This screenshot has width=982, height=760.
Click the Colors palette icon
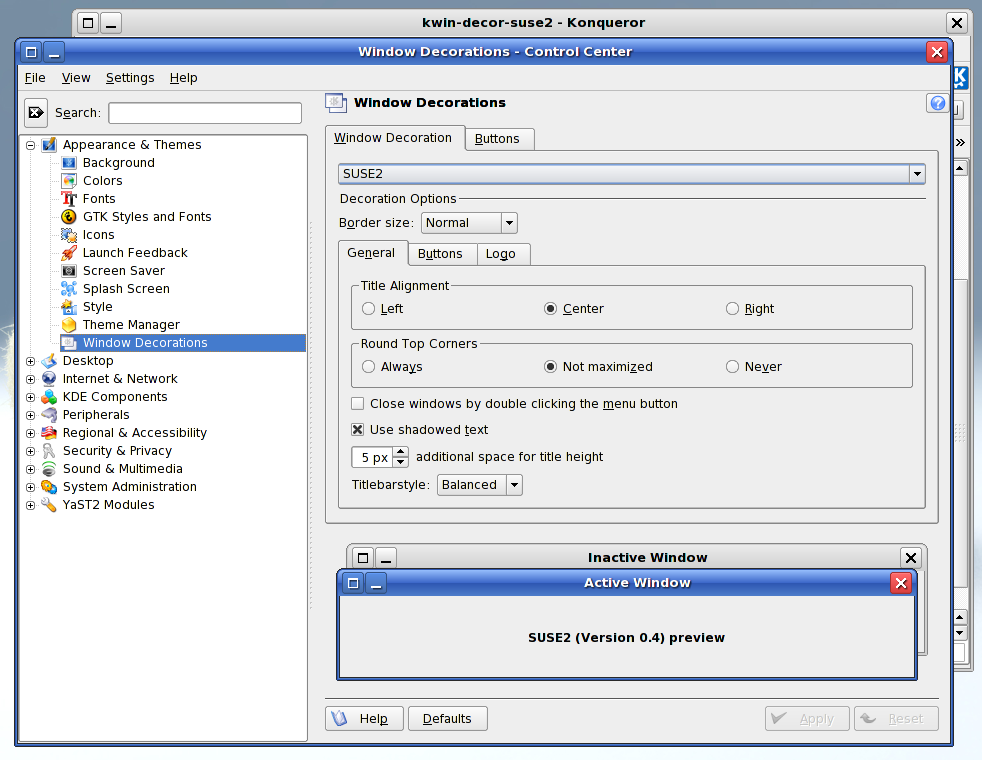click(x=69, y=181)
